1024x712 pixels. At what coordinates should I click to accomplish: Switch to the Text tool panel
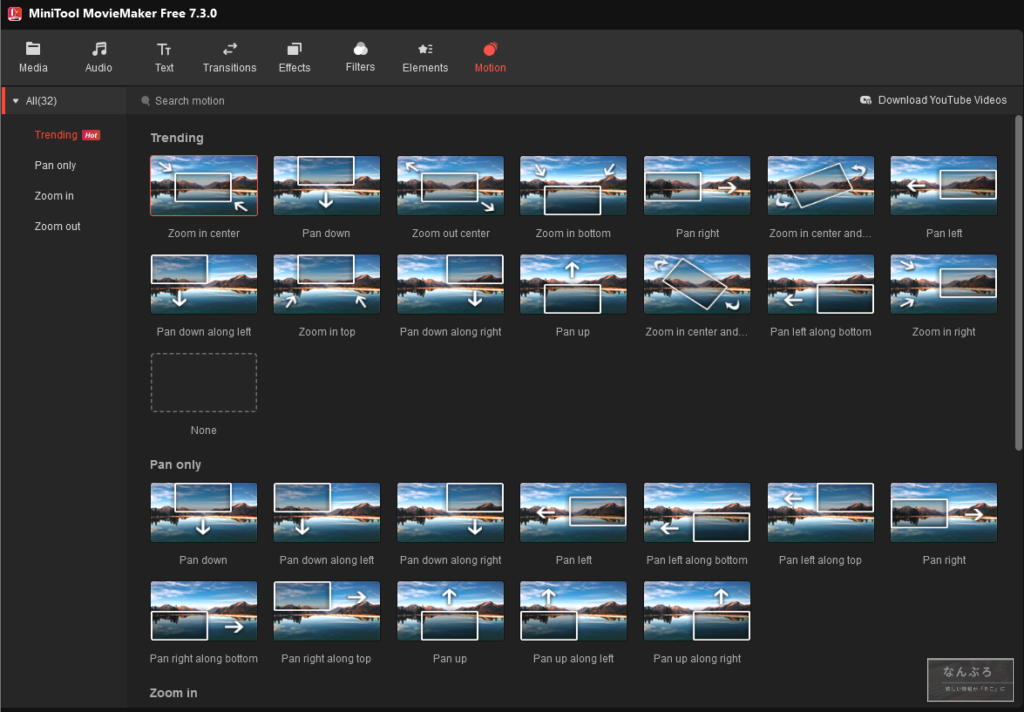click(164, 57)
